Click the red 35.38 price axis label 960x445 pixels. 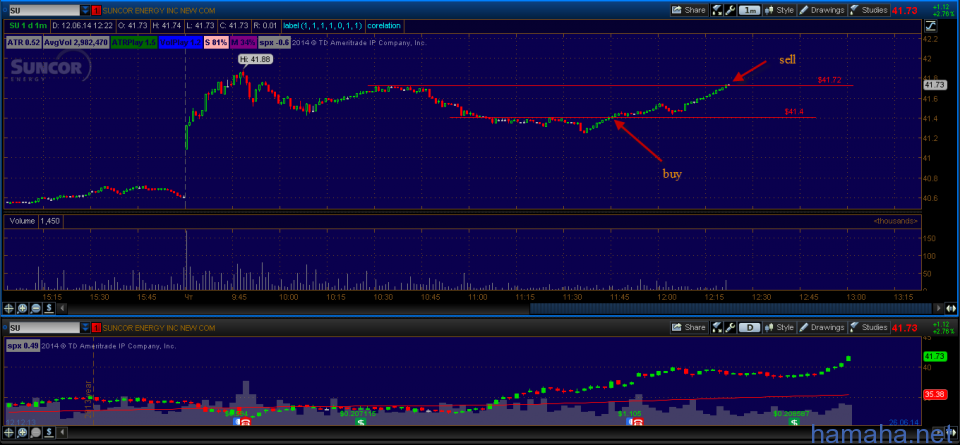[x=934, y=394]
